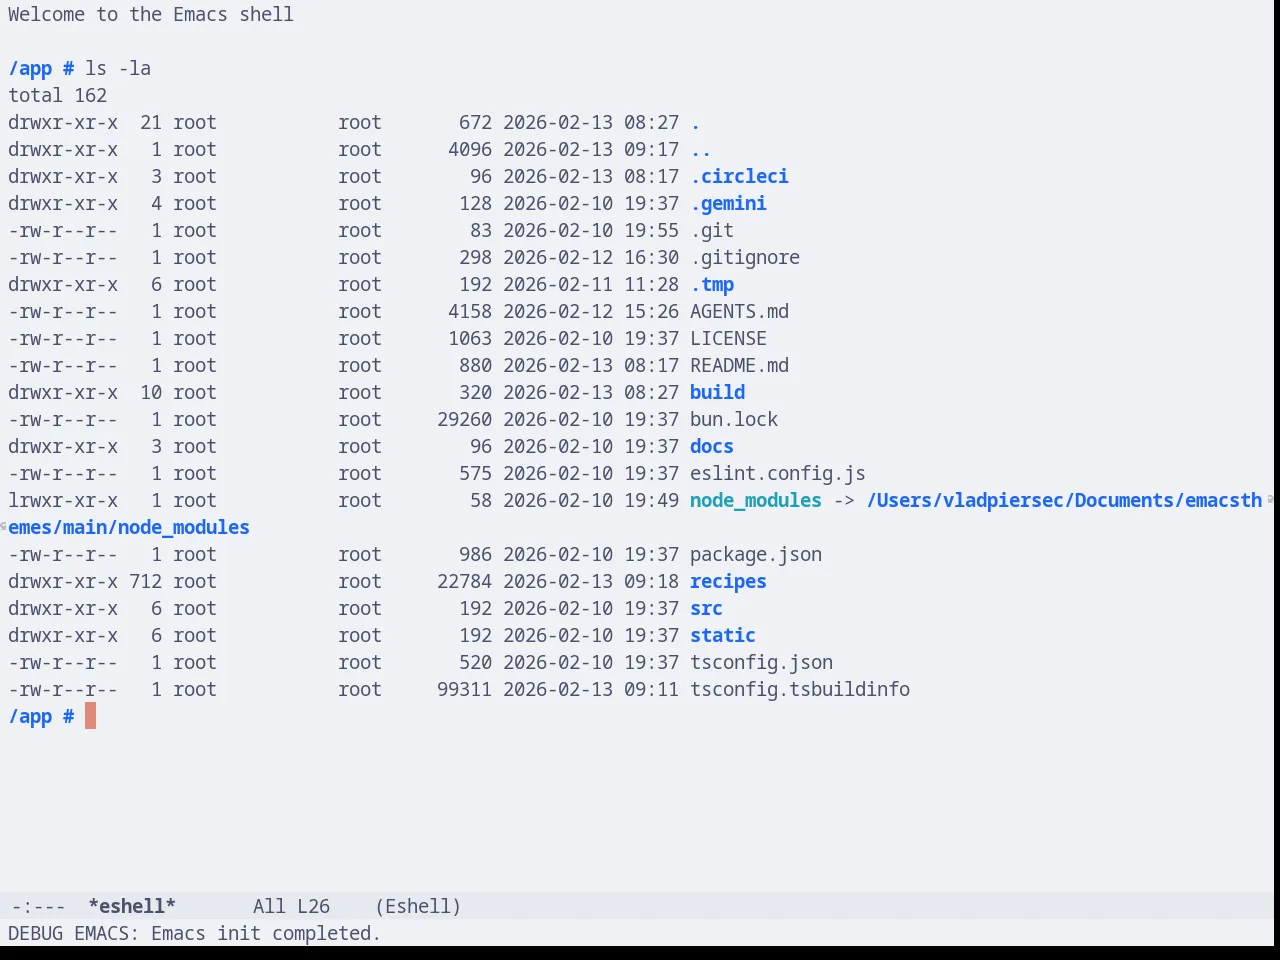Click the tsconfig.tsbuildinfo file name
This screenshot has width=1280, height=960.
click(800, 689)
